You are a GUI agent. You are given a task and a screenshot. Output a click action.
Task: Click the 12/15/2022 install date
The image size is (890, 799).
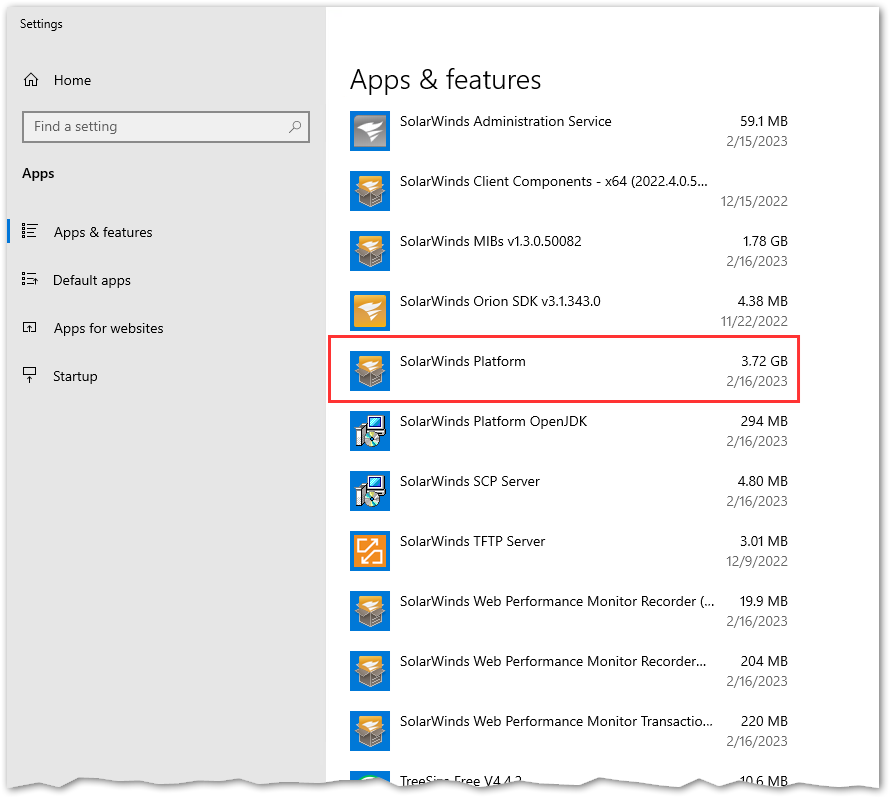[754, 201]
